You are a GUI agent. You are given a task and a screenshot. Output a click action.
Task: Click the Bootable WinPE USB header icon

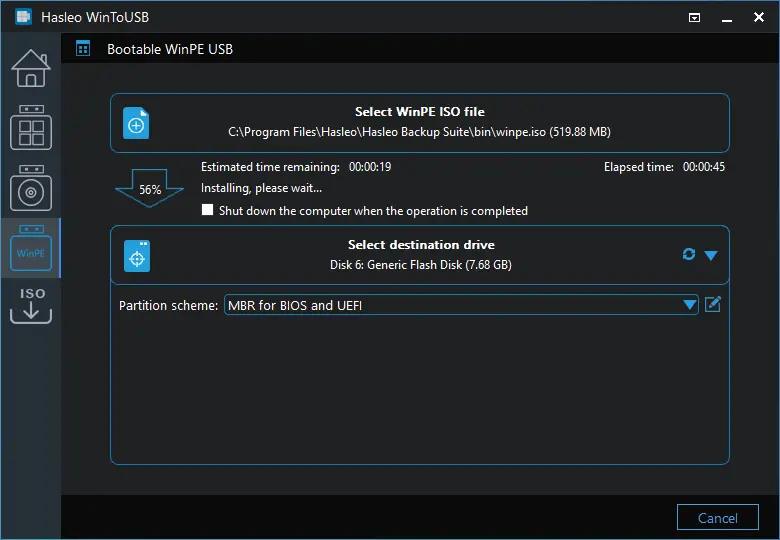click(83, 49)
